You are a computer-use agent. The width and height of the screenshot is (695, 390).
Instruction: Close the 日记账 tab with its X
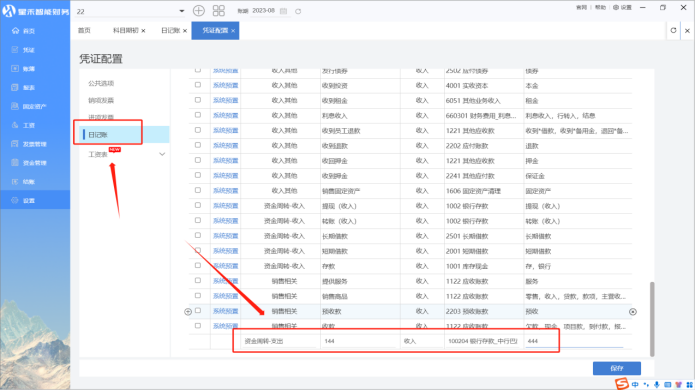[x=185, y=31]
